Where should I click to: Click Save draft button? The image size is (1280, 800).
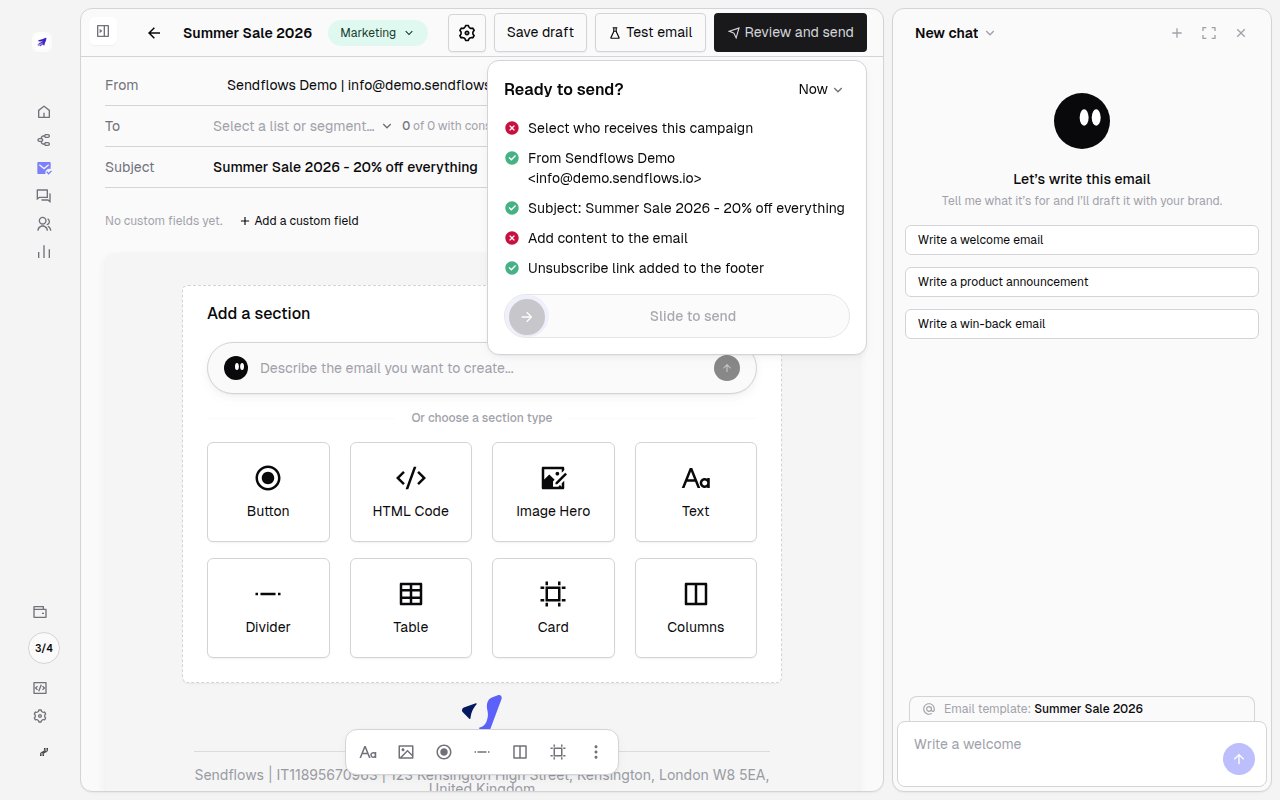point(540,32)
